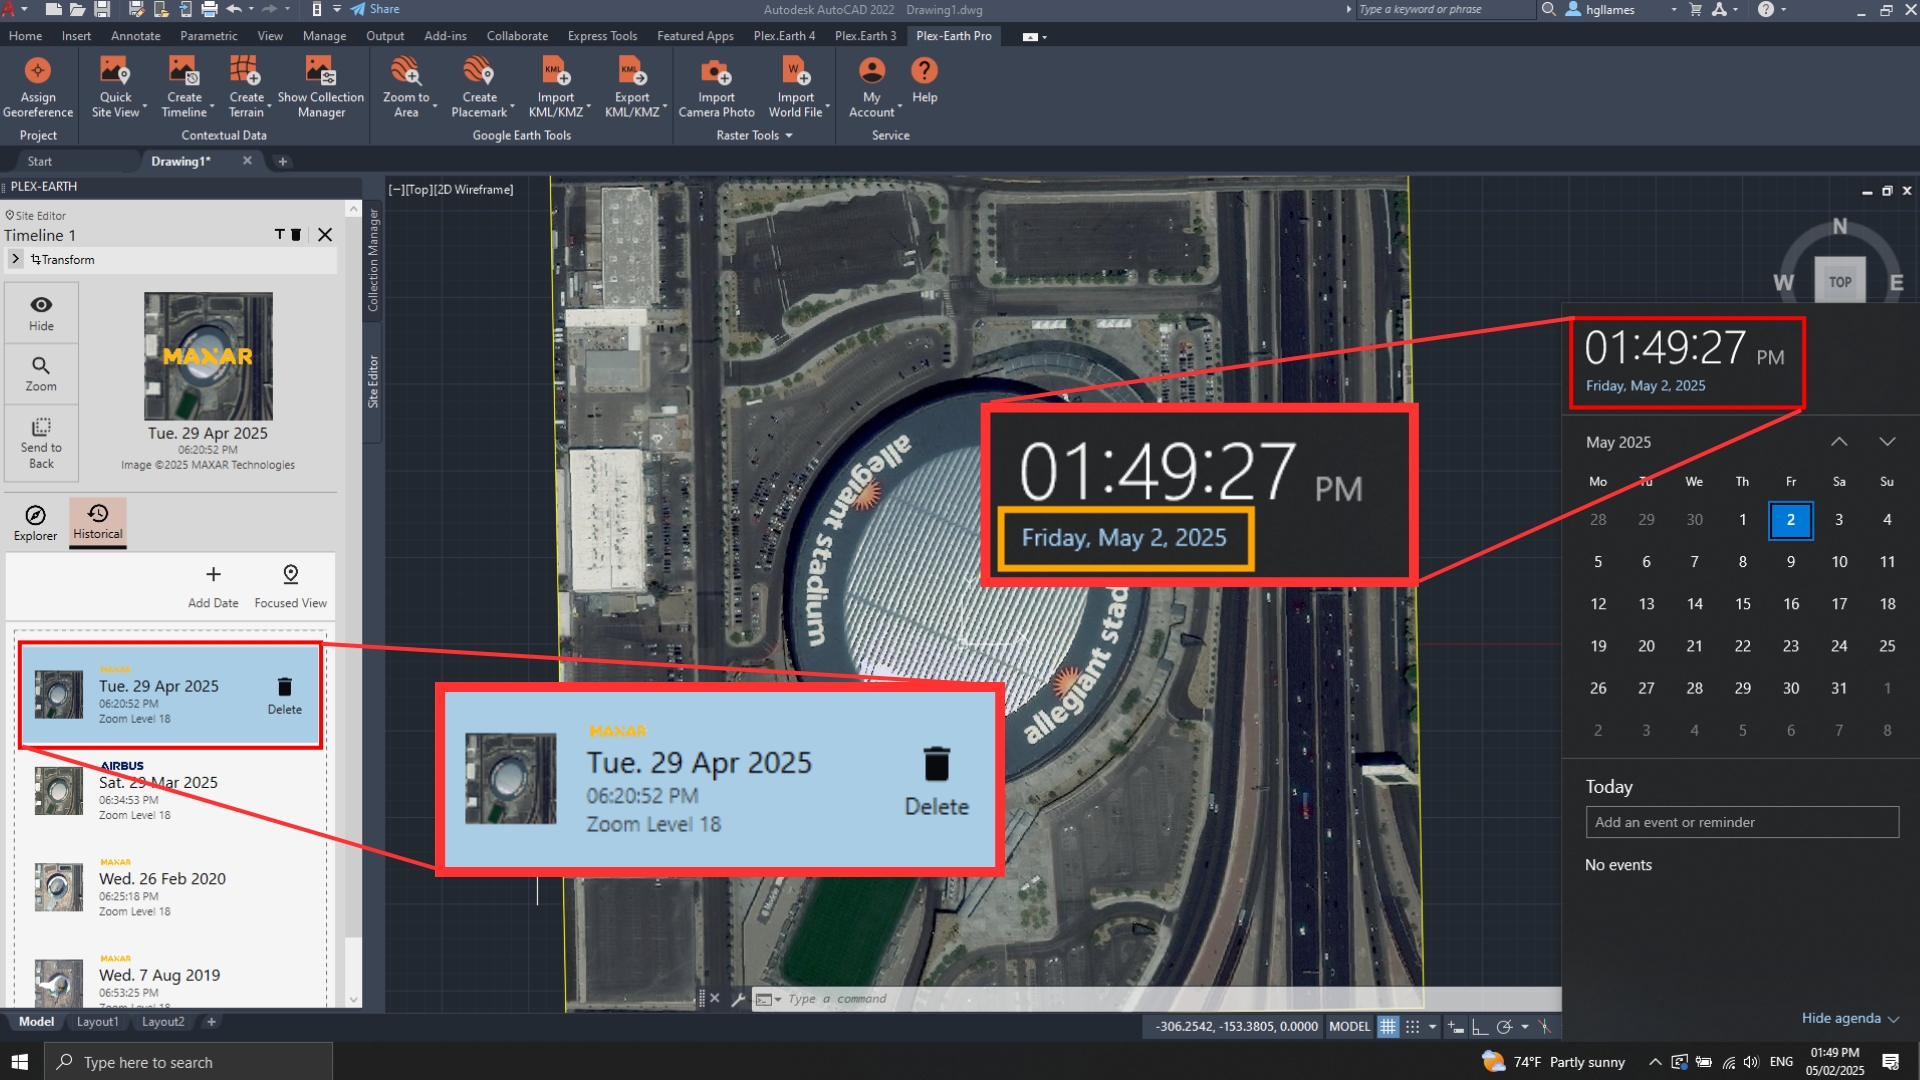Screen dimensions: 1920x1080
Task: Open the Windows Start menu
Action: pos(20,1062)
